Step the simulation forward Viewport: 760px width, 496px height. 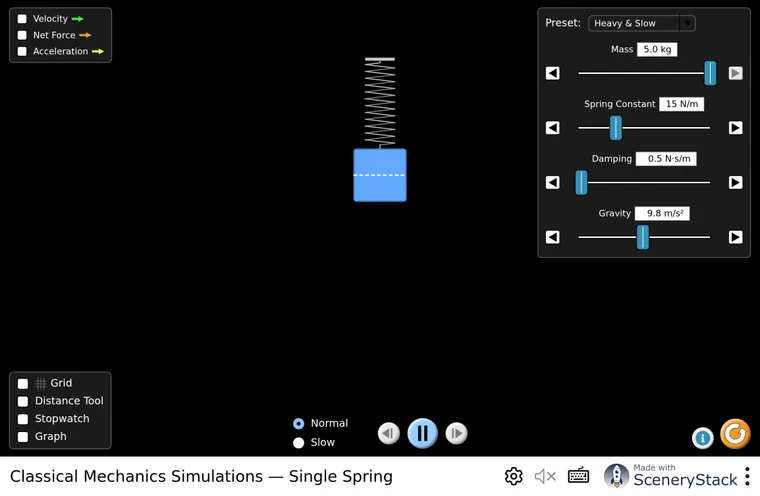point(457,433)
